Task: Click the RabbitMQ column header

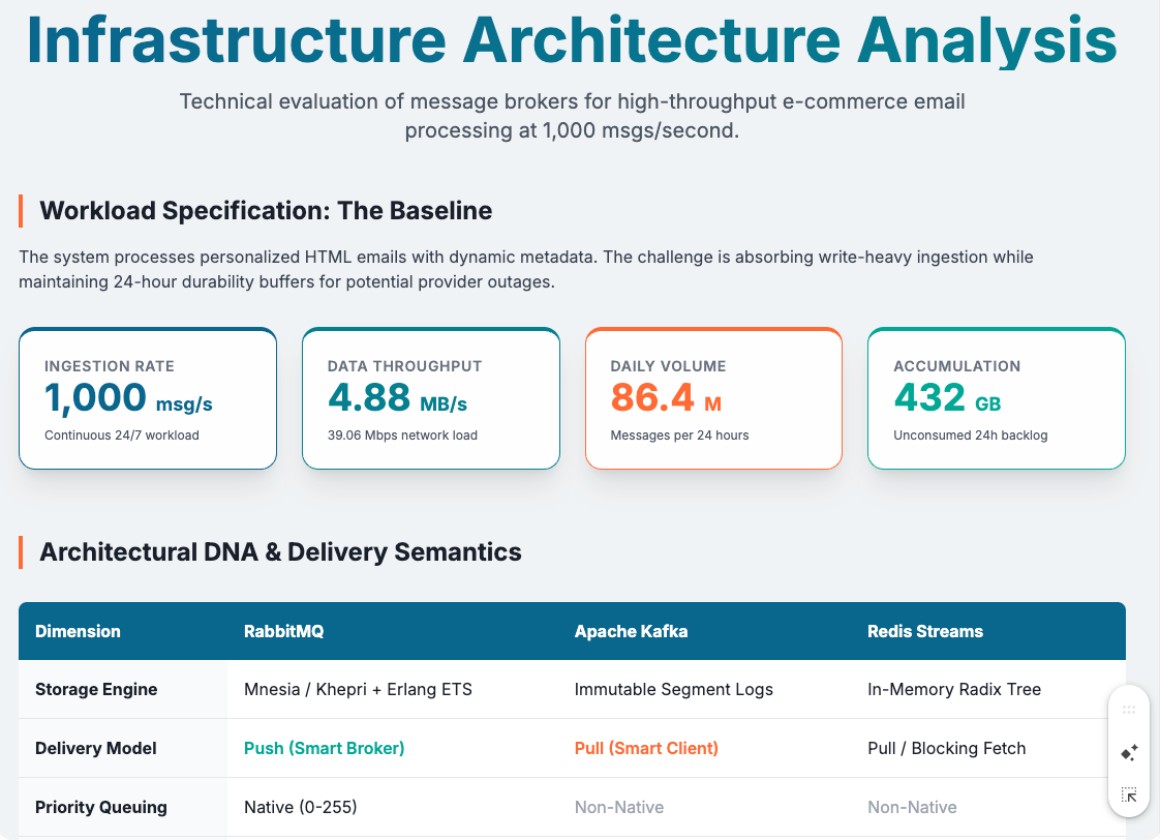Action: 284,631
